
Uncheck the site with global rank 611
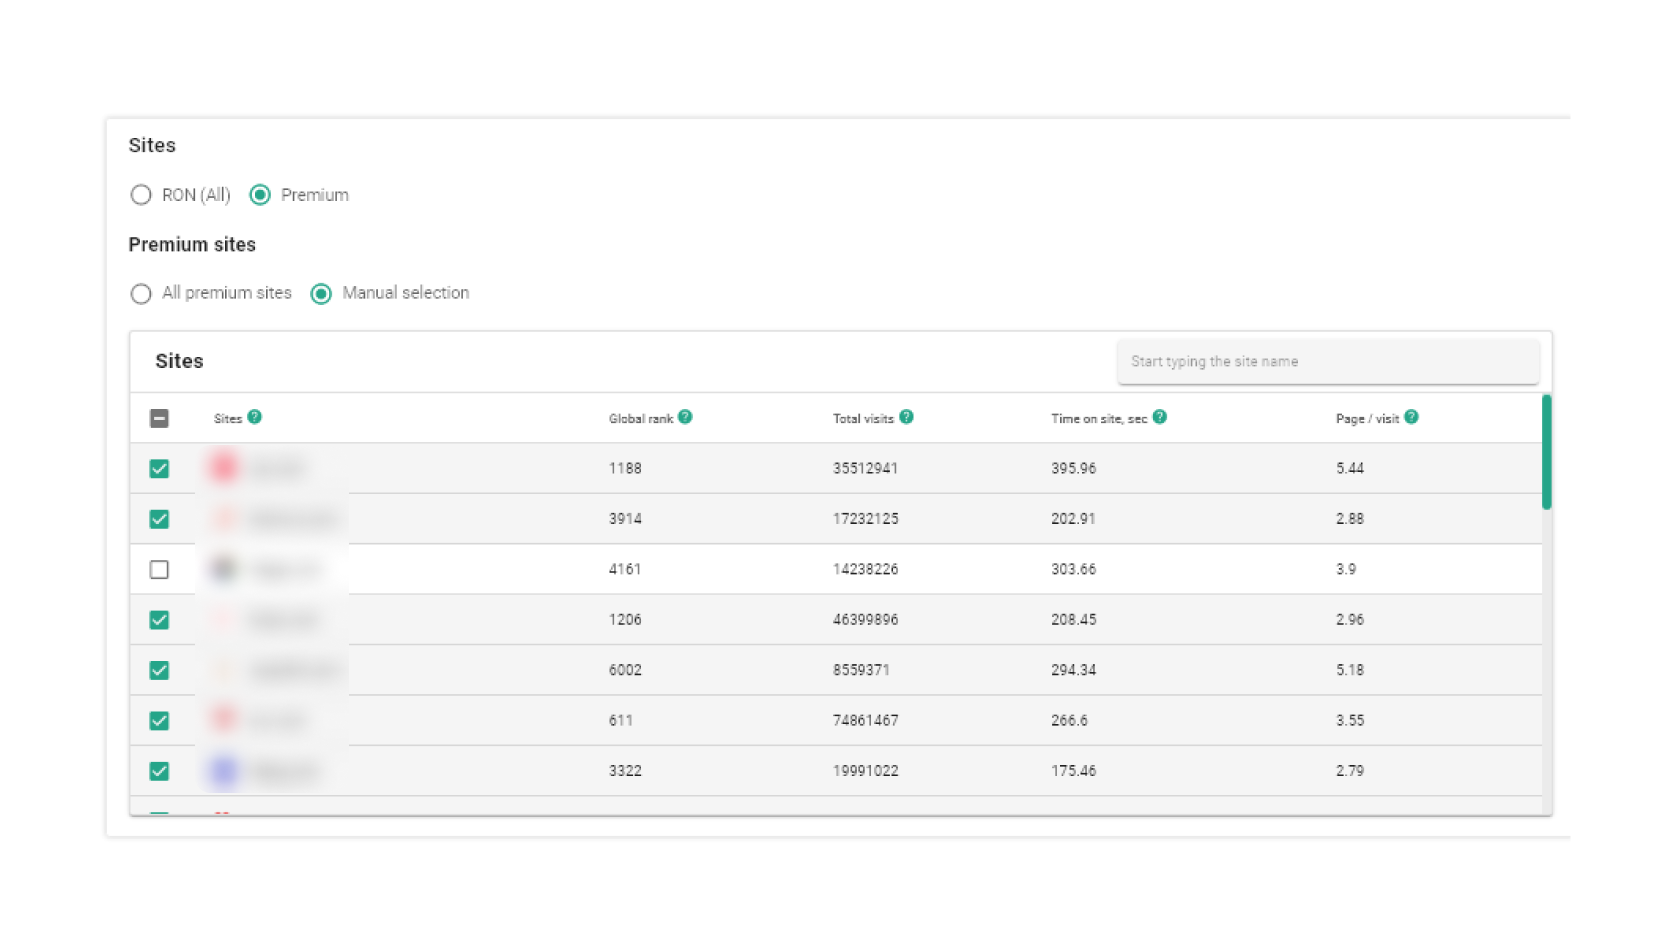[x=159, y=720]
